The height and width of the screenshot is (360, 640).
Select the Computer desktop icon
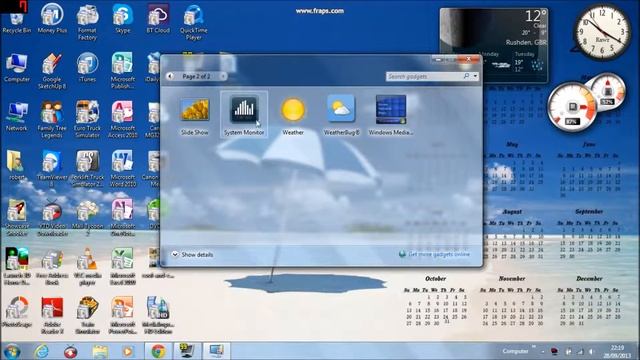tap(17, 68)
